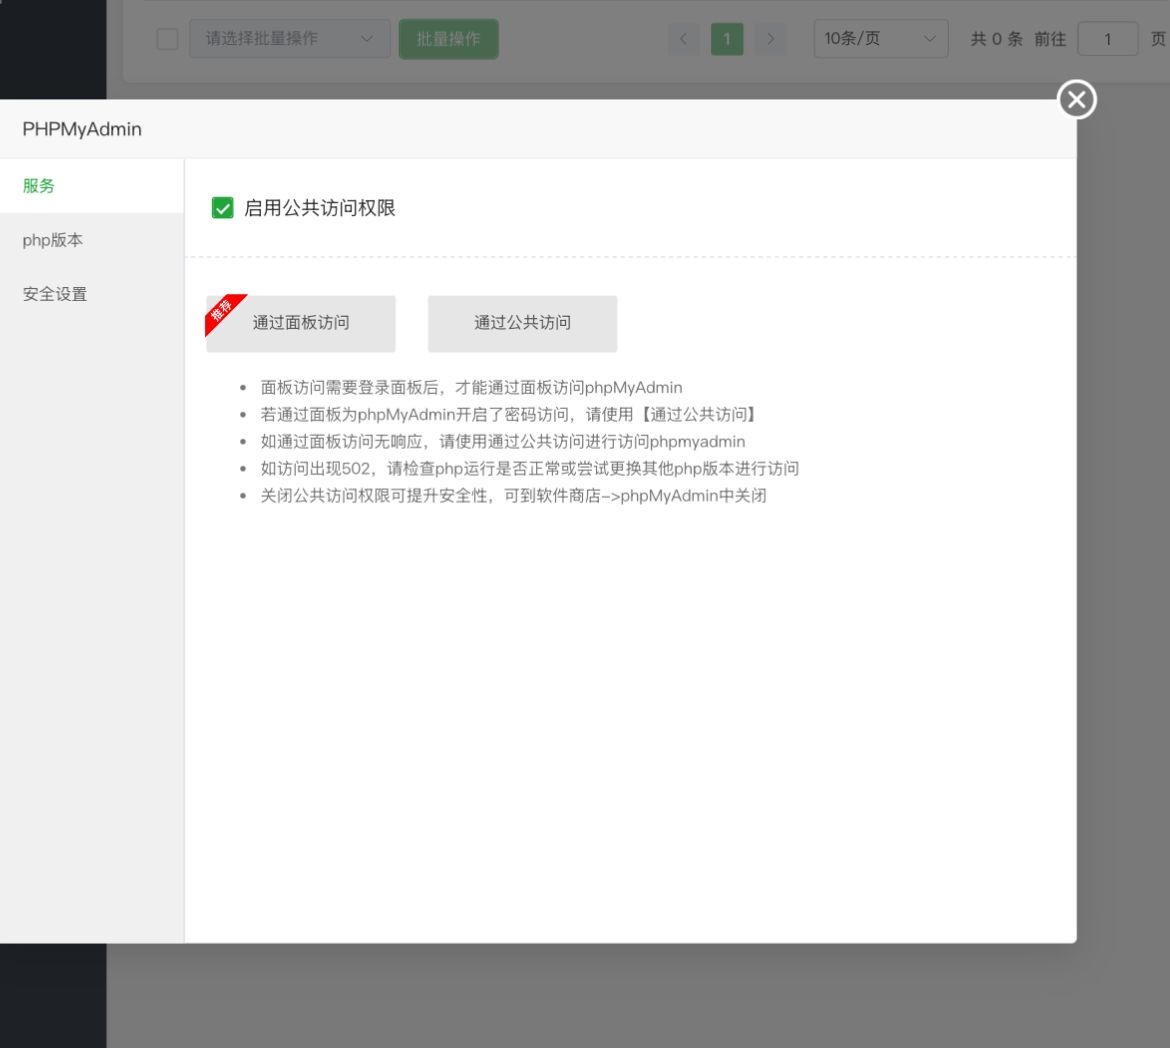Toggle the batch select checkbox in background page

click(167, 39)
